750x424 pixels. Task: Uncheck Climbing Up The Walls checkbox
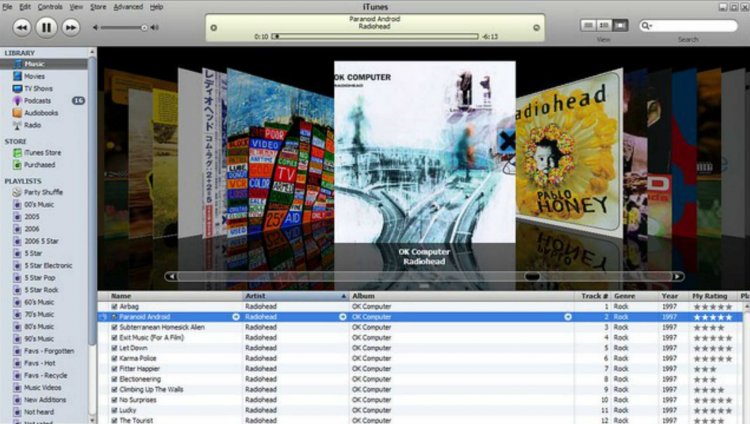pos(114,390)
